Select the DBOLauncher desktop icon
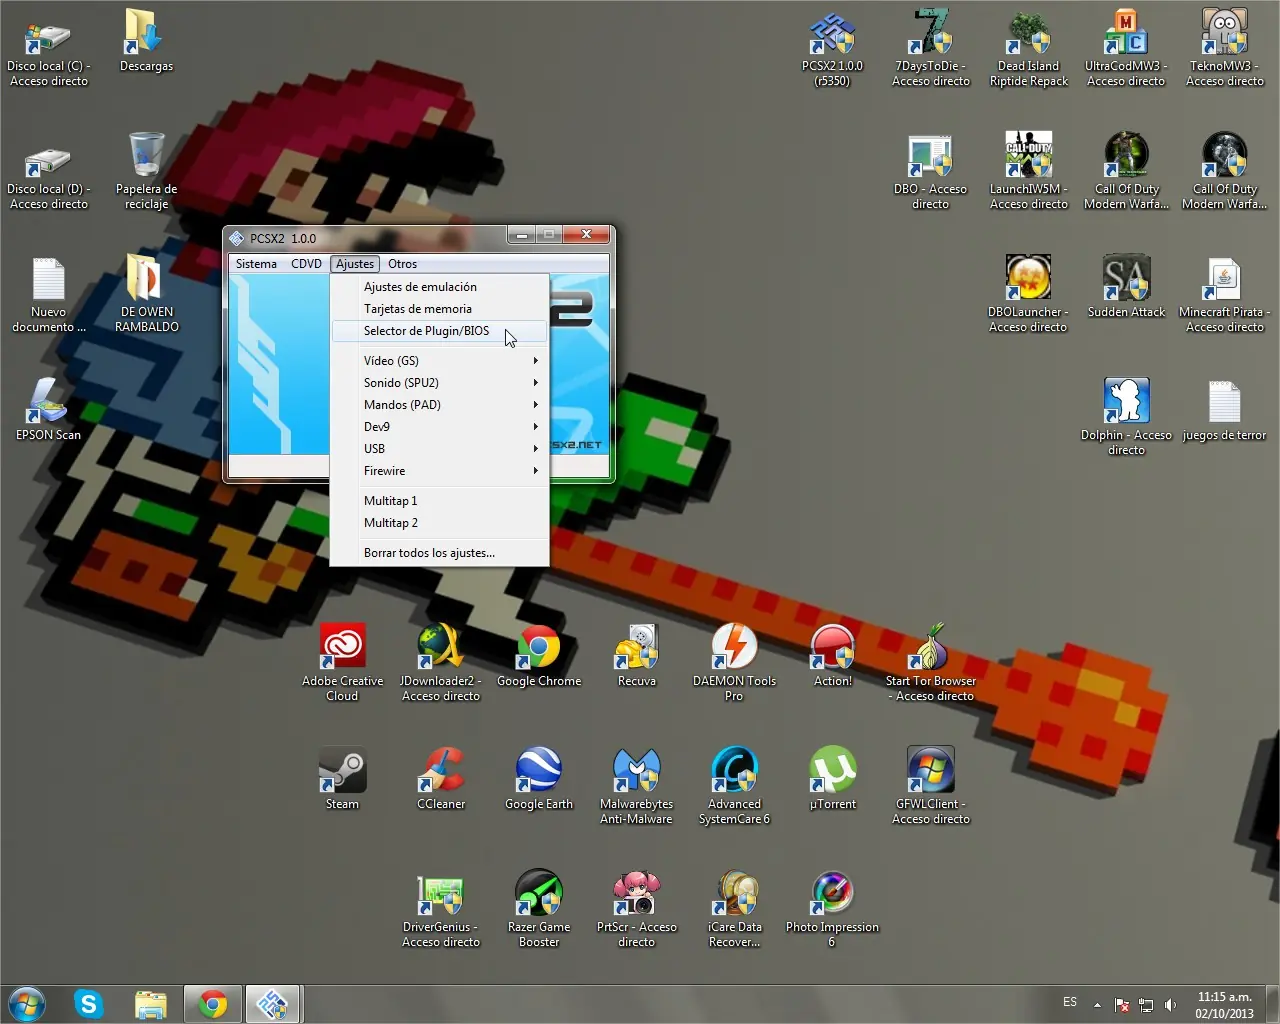 [x=1028, y=294]
